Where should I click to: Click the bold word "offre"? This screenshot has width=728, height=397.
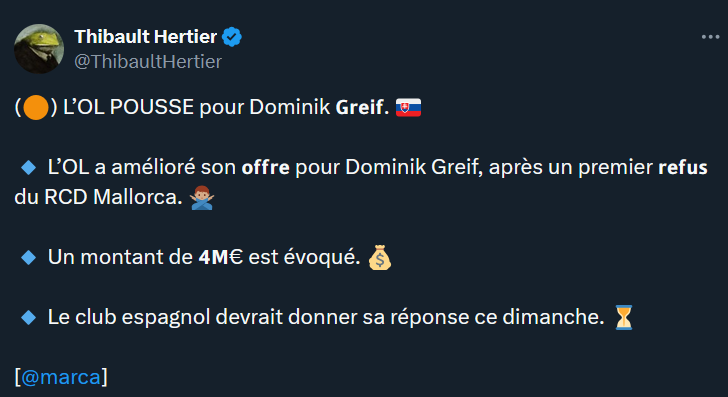click(266, 168)
